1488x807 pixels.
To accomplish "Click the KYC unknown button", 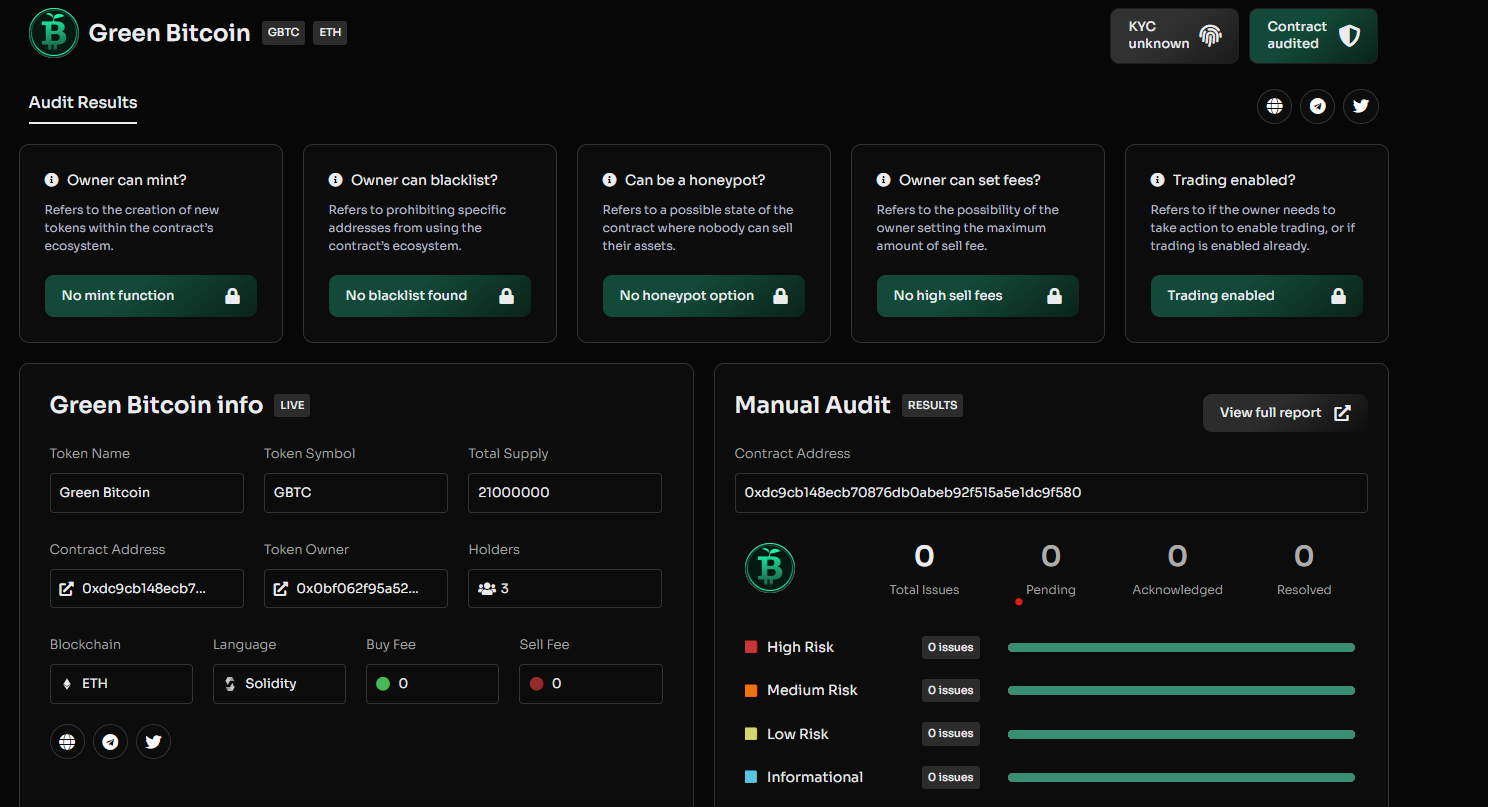I will (x=1175, y=36).
